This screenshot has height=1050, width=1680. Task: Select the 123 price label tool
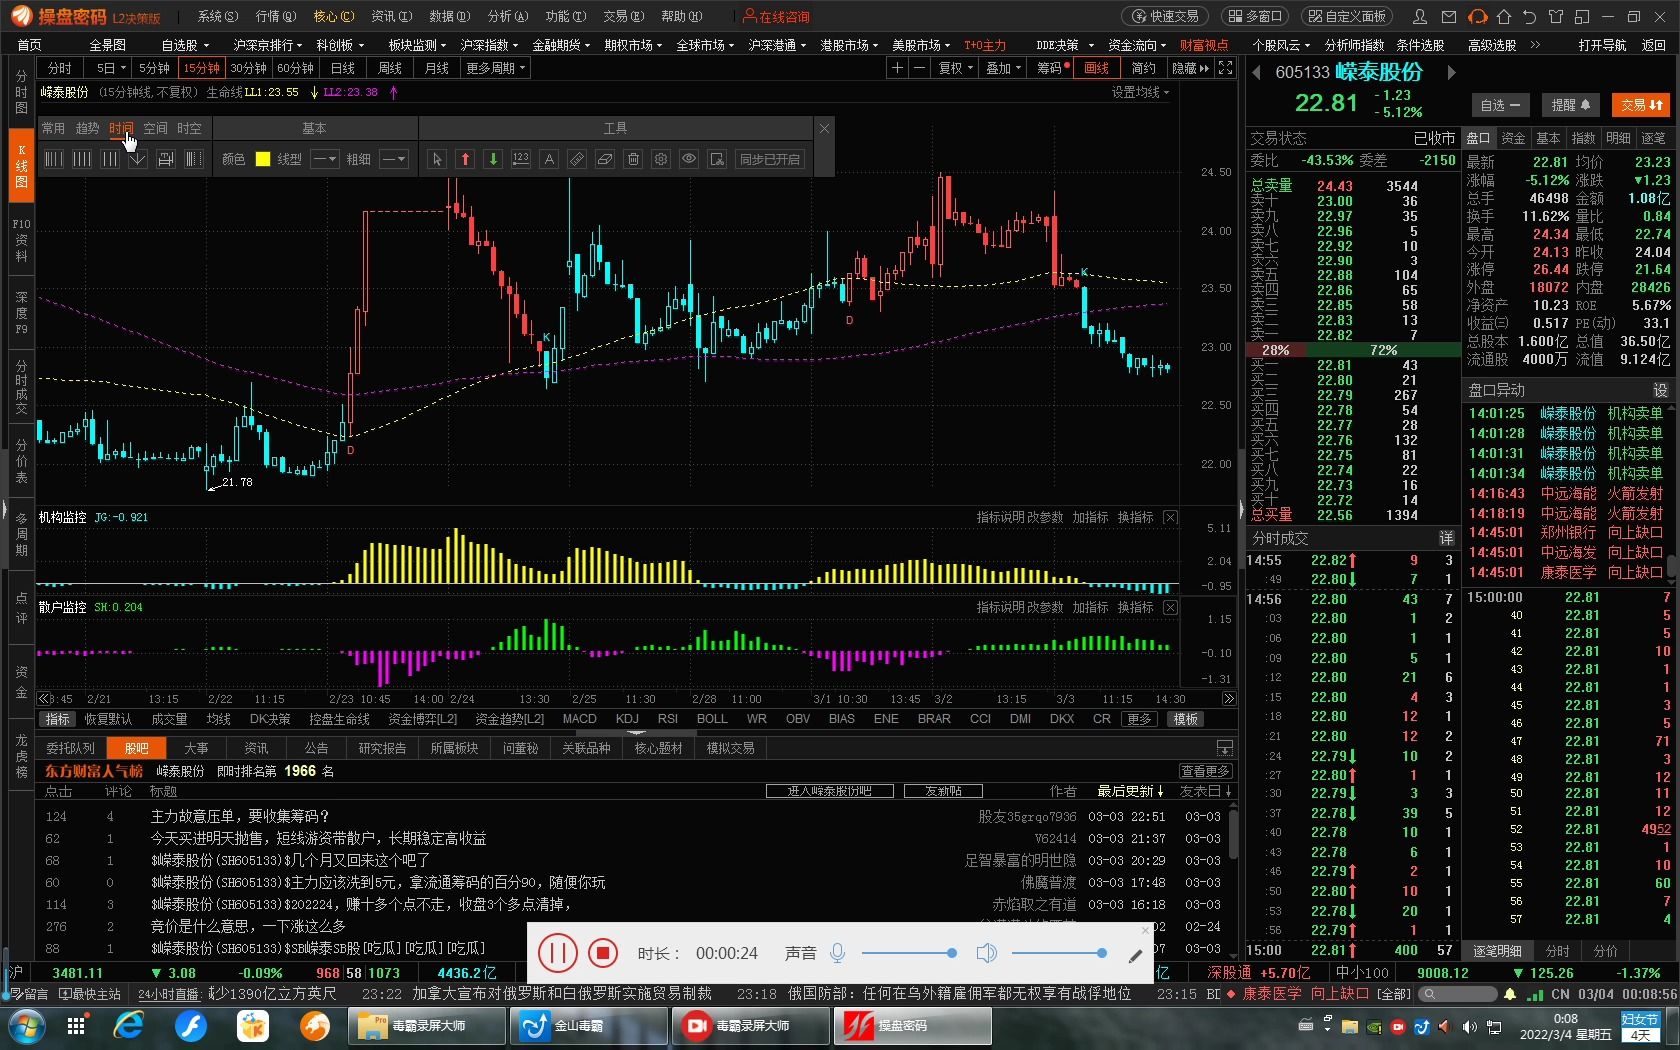(521, 159)
